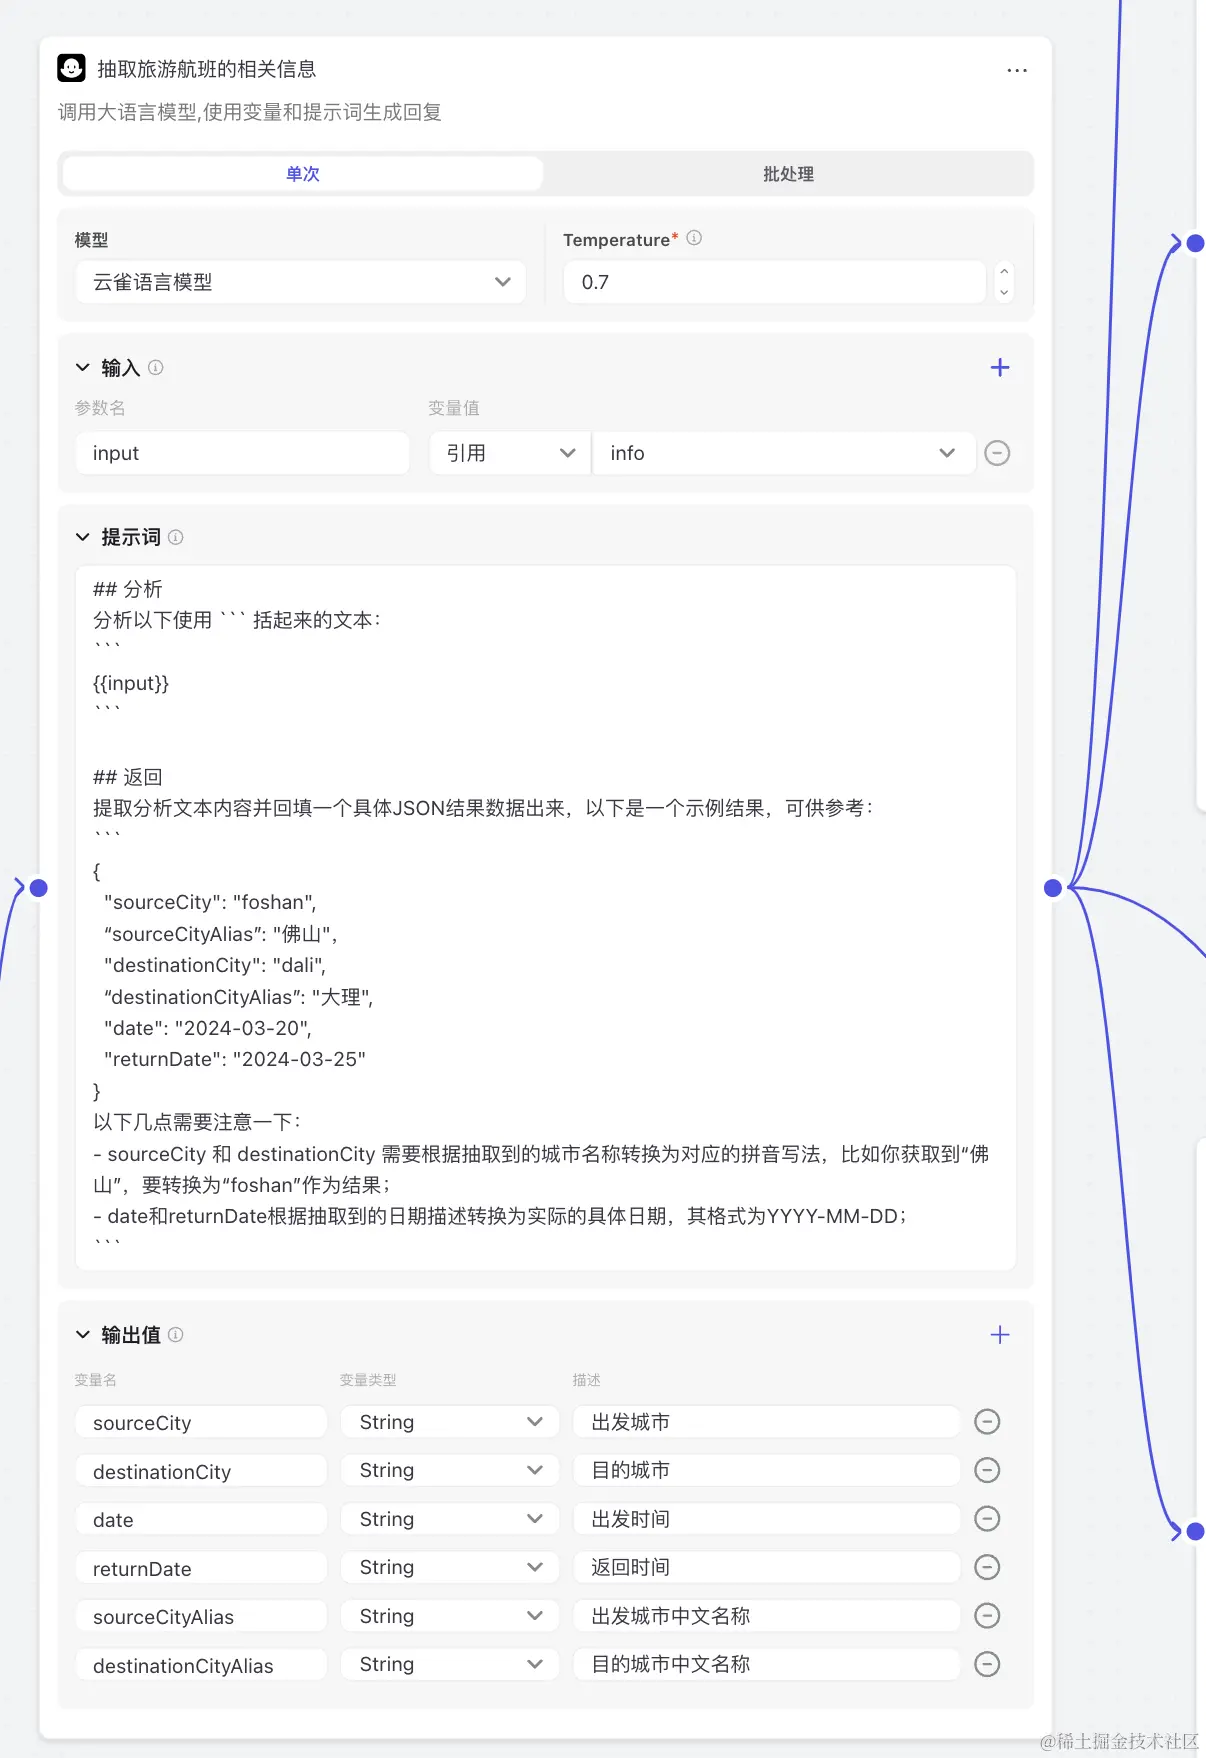Click the sourceCityAlias variable name field
The image size is (1206, 1758).
click(201, 1616)
